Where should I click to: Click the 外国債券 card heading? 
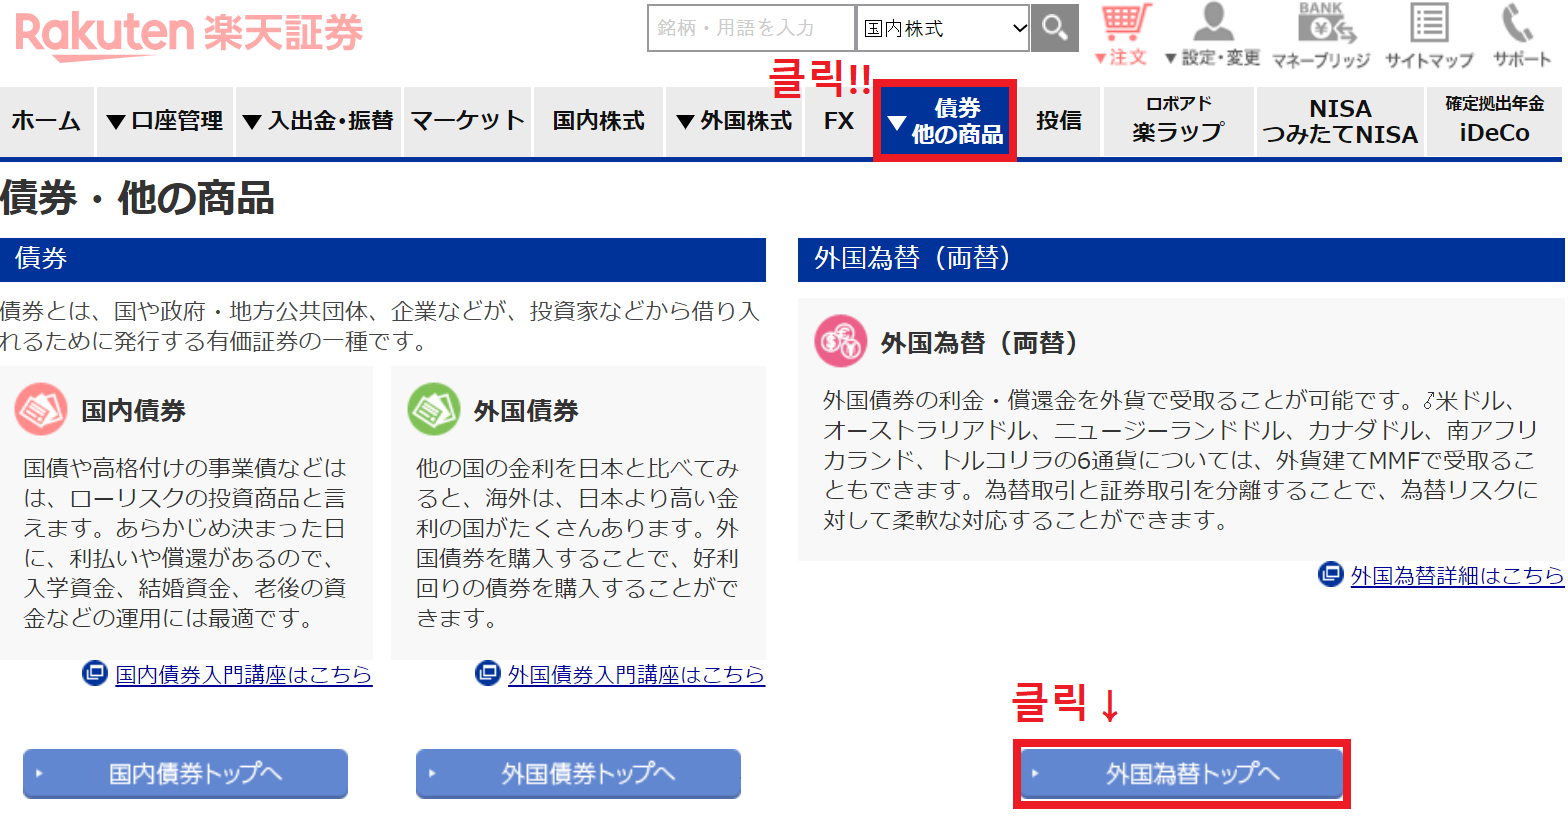(526, 410)
